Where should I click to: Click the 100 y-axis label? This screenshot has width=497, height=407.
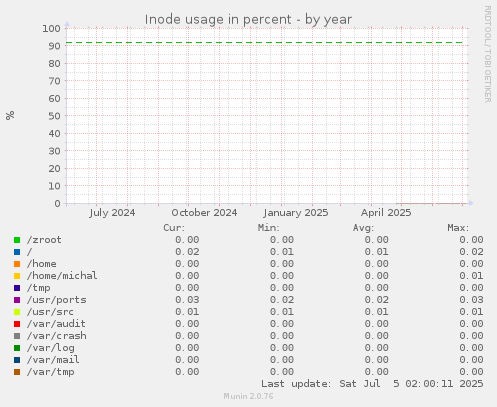tap(51, 29)
